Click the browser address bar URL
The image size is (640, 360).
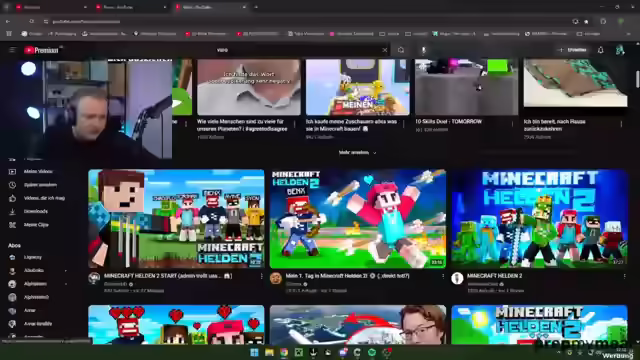coord(87,21)
